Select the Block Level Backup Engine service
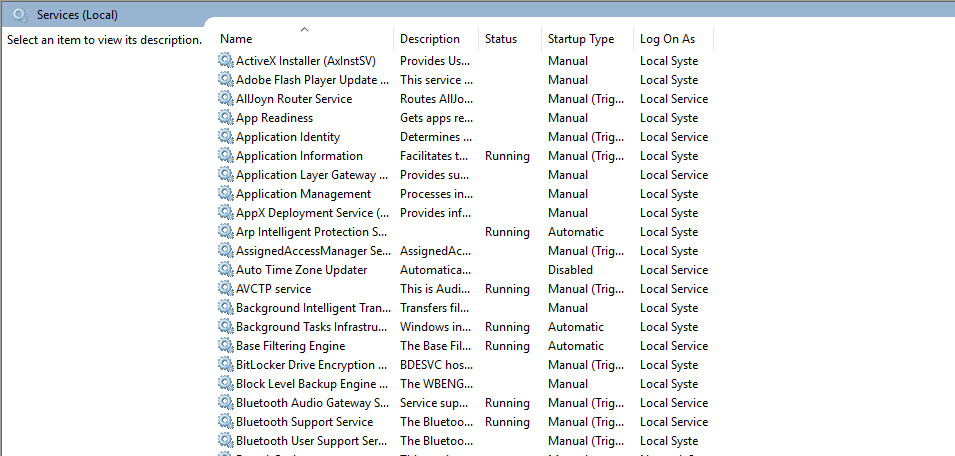 312,384
